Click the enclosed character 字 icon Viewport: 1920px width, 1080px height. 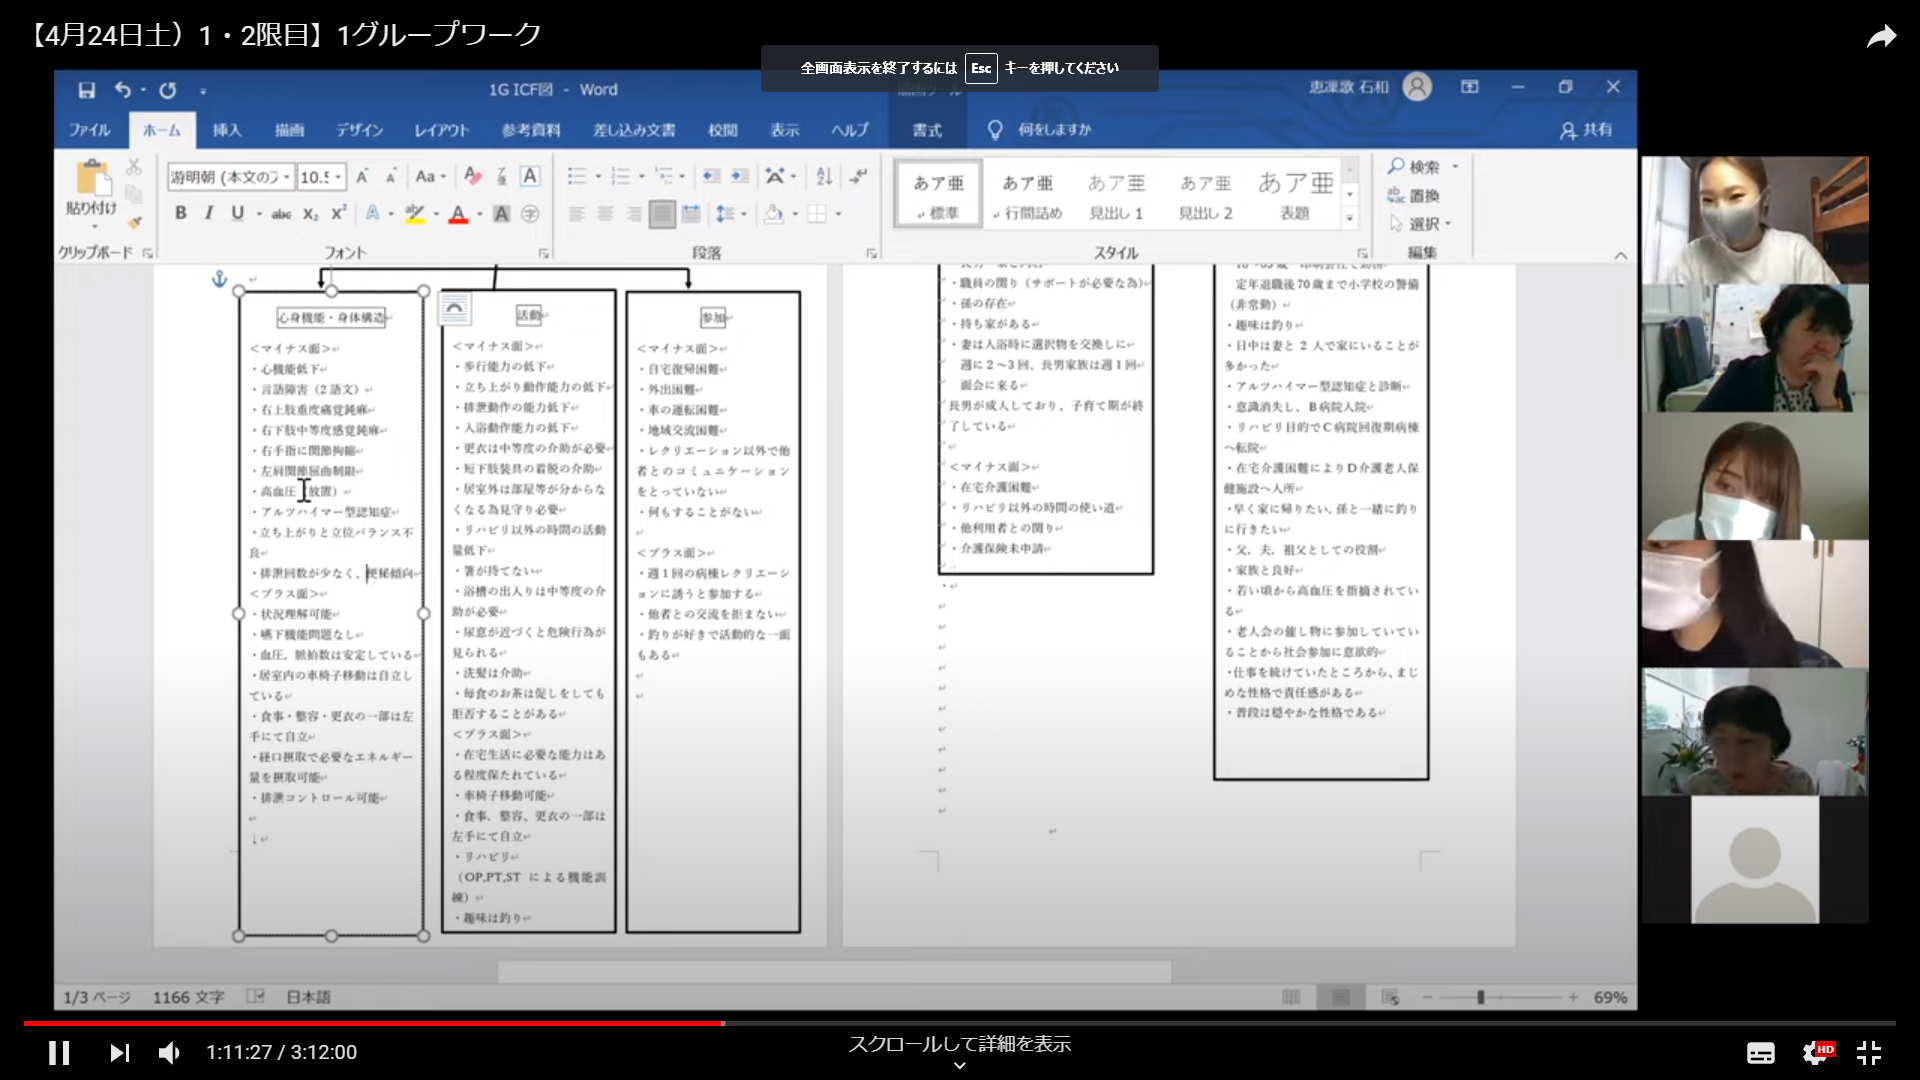(530, 213)
